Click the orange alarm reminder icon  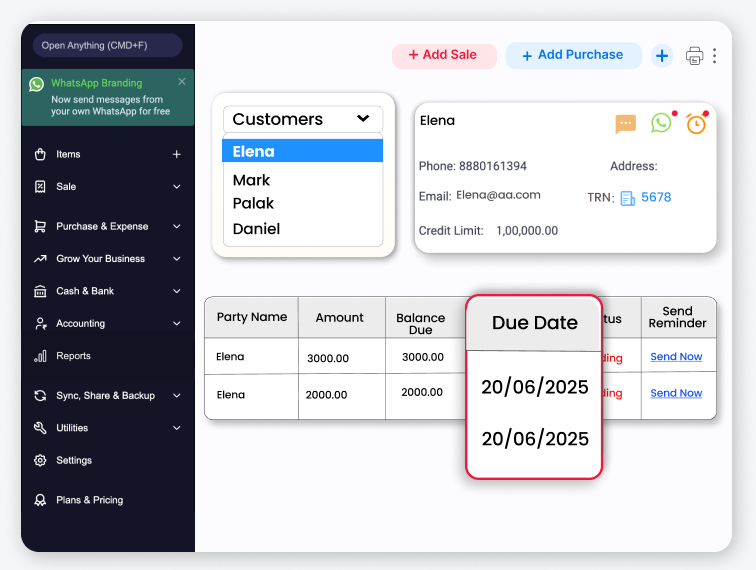[x=696, y=124]
